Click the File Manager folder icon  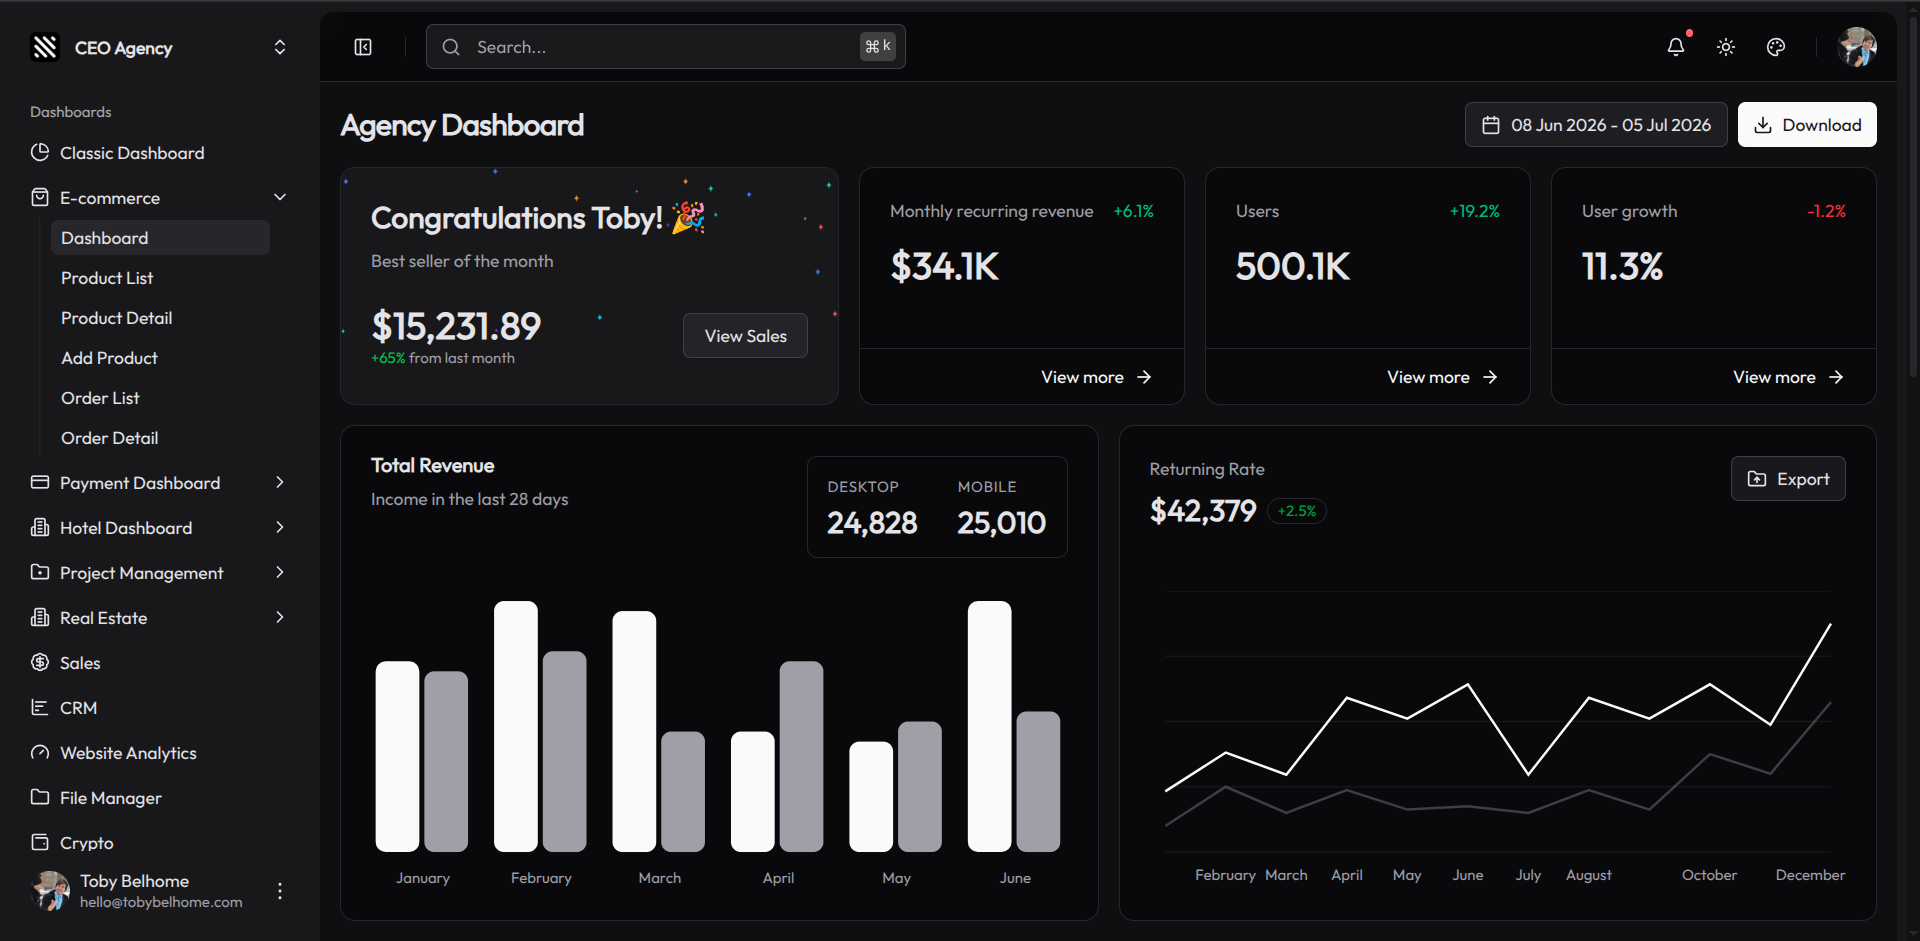pyautogui.click(x=40, y=797)
